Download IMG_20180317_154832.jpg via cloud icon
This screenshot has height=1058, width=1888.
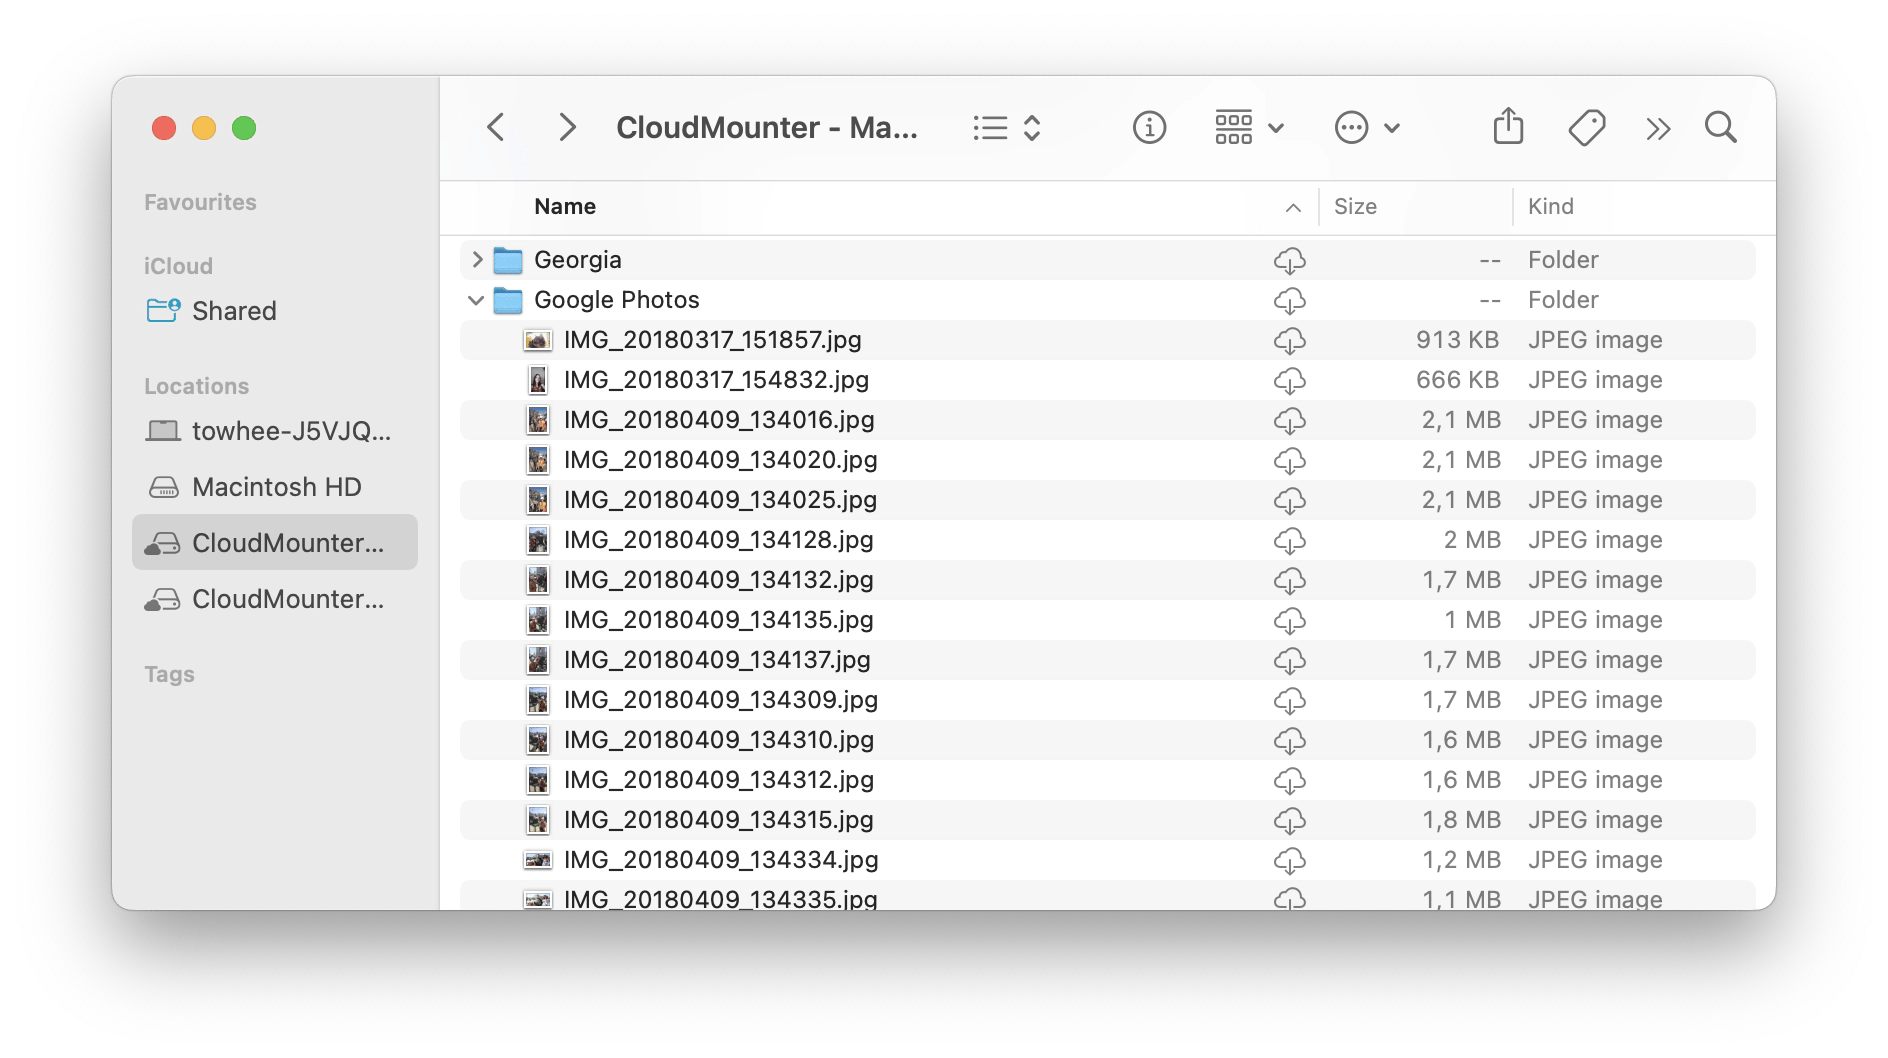click(x=1290, y=381)
